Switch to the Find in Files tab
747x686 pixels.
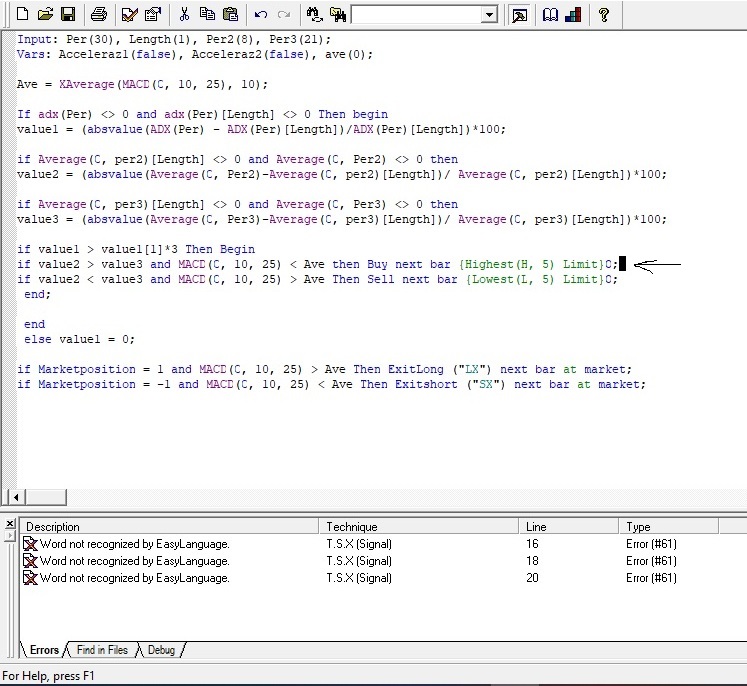102,650
